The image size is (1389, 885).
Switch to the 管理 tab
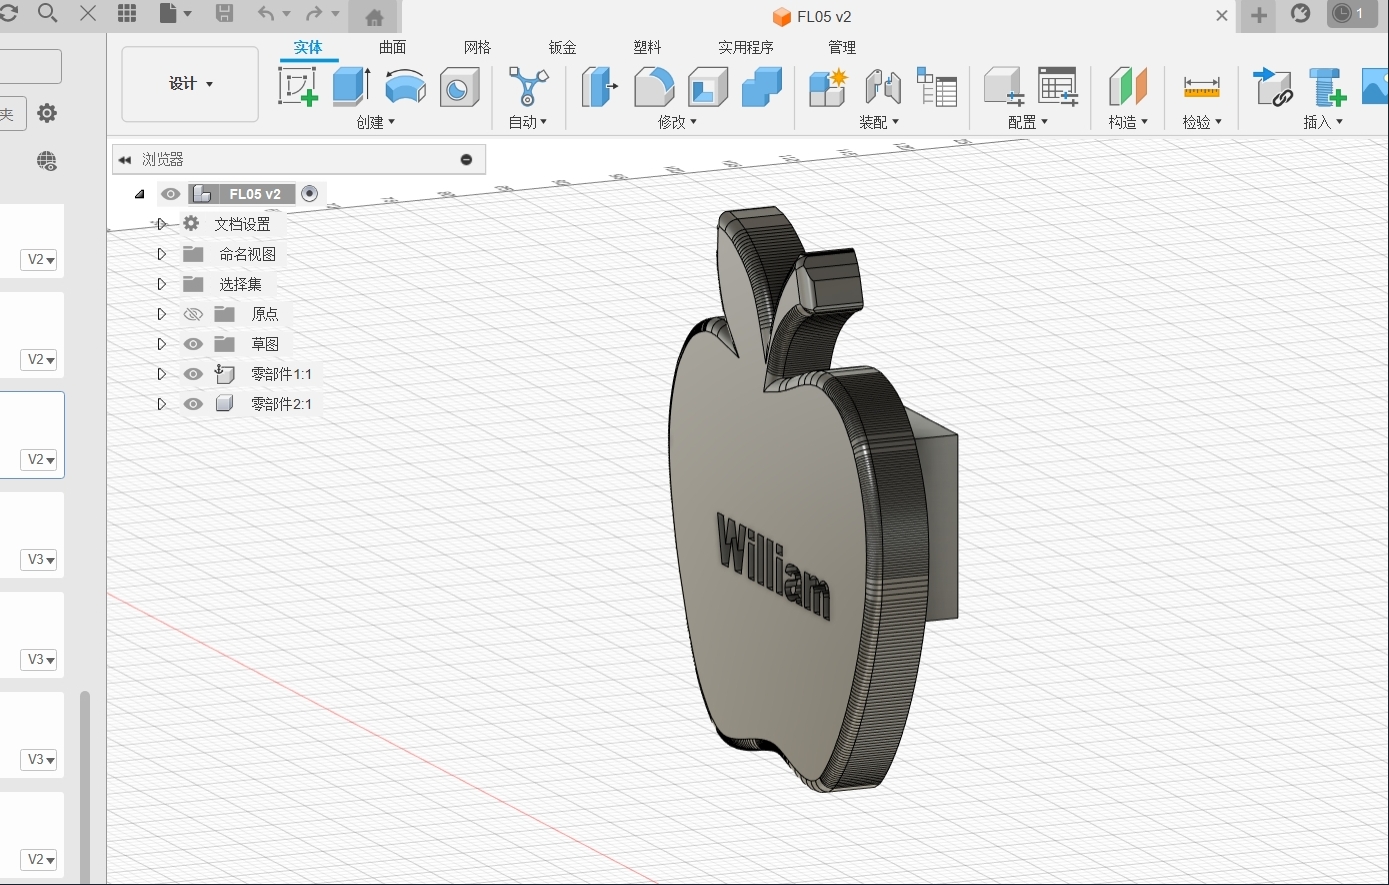[x=842, y=47]
